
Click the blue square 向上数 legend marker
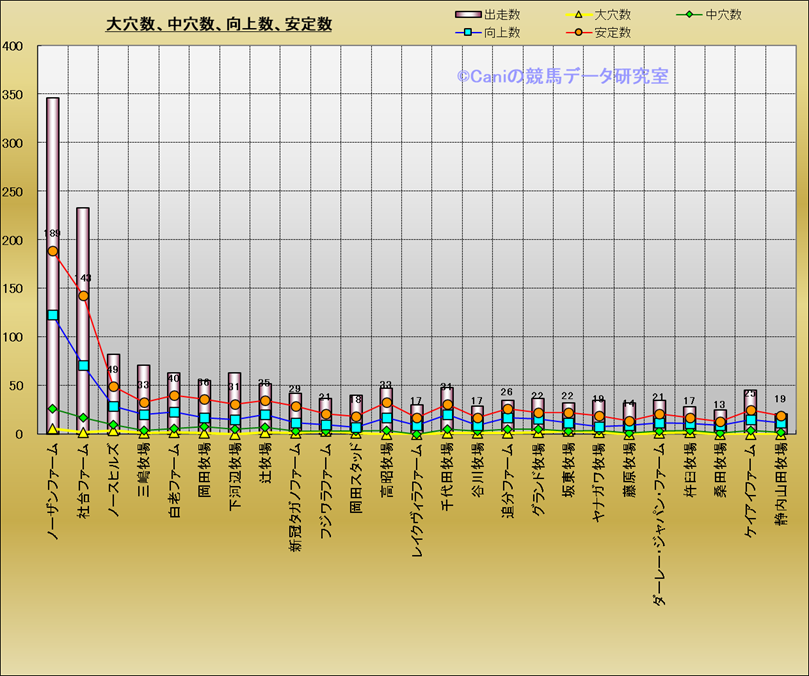pos(467,32)
